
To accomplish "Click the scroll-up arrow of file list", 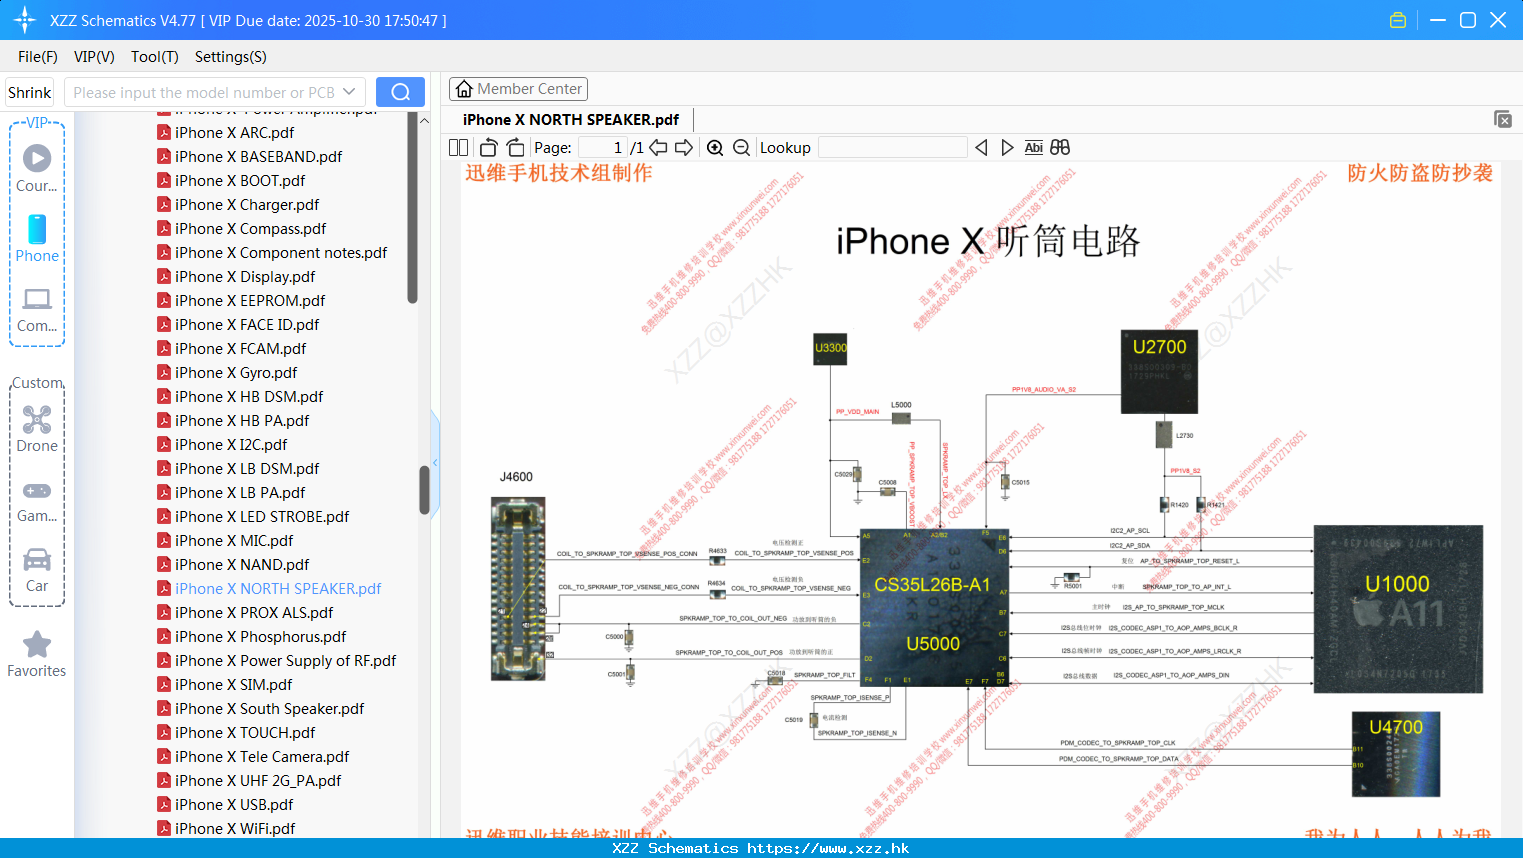I will 424,121.
